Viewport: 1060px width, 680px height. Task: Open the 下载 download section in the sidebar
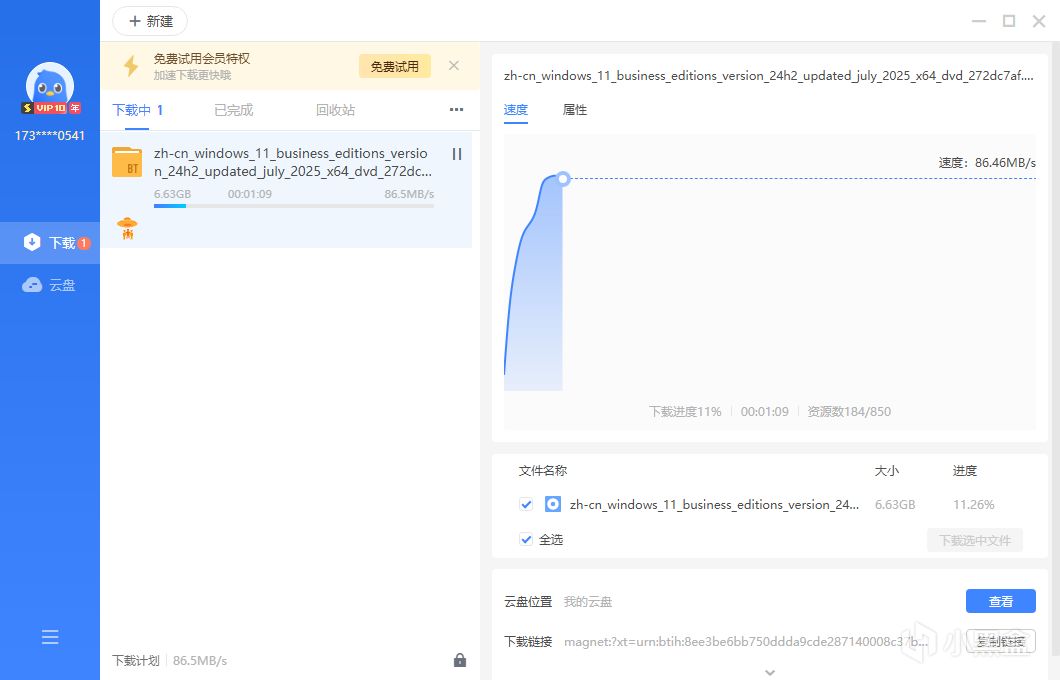pyautogui.click(x=49, y=243)
